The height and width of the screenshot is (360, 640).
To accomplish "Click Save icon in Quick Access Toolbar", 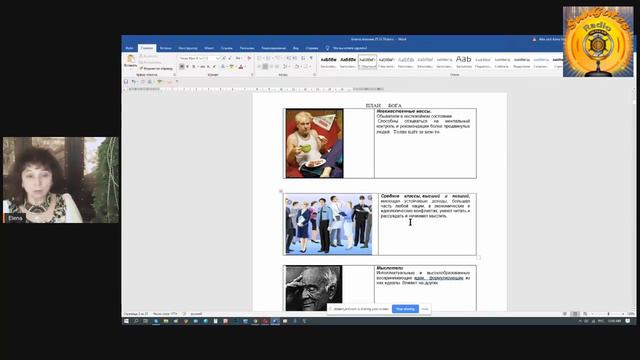I will click(126, 81).
